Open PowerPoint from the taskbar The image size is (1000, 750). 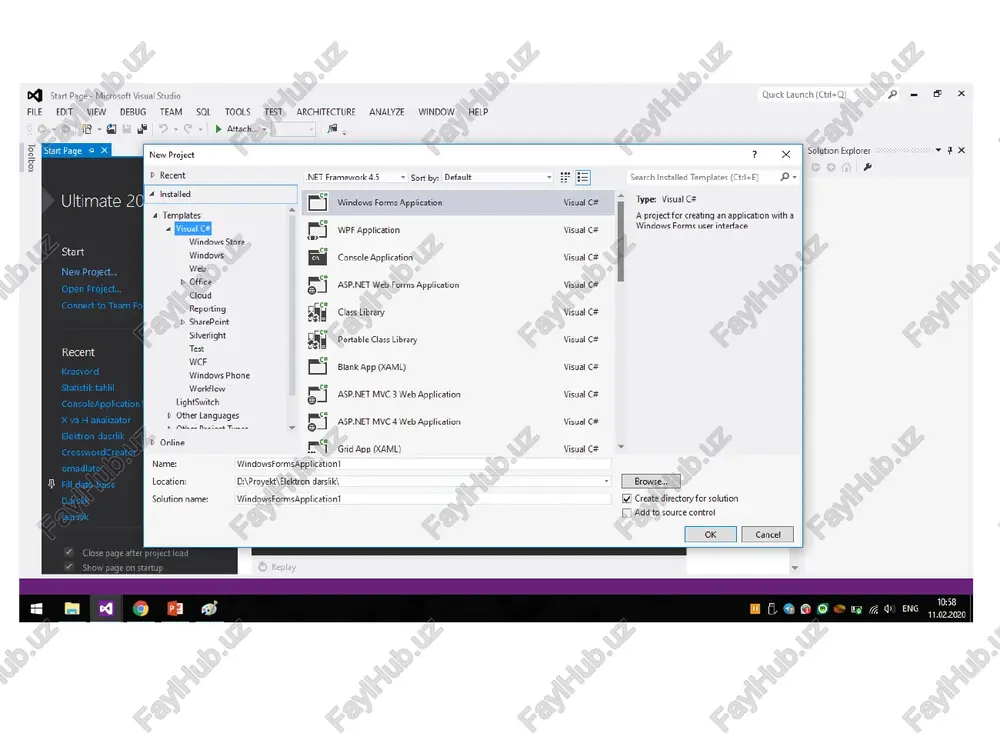point(175,609)
